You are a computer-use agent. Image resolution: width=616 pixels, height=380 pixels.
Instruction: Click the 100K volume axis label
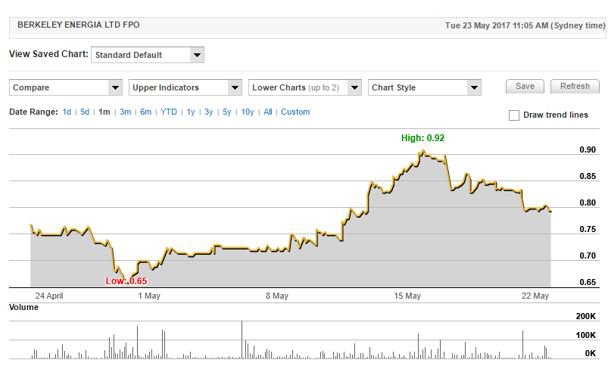pyautogui.click(x=586, y=335)
